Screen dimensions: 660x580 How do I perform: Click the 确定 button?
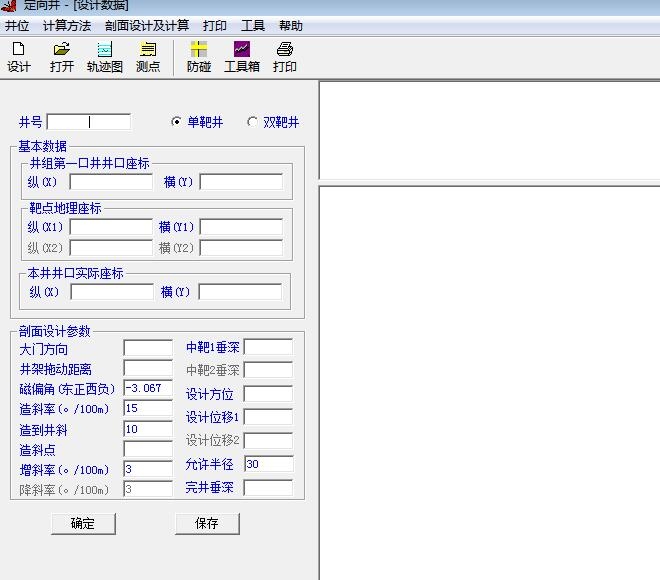83,524
